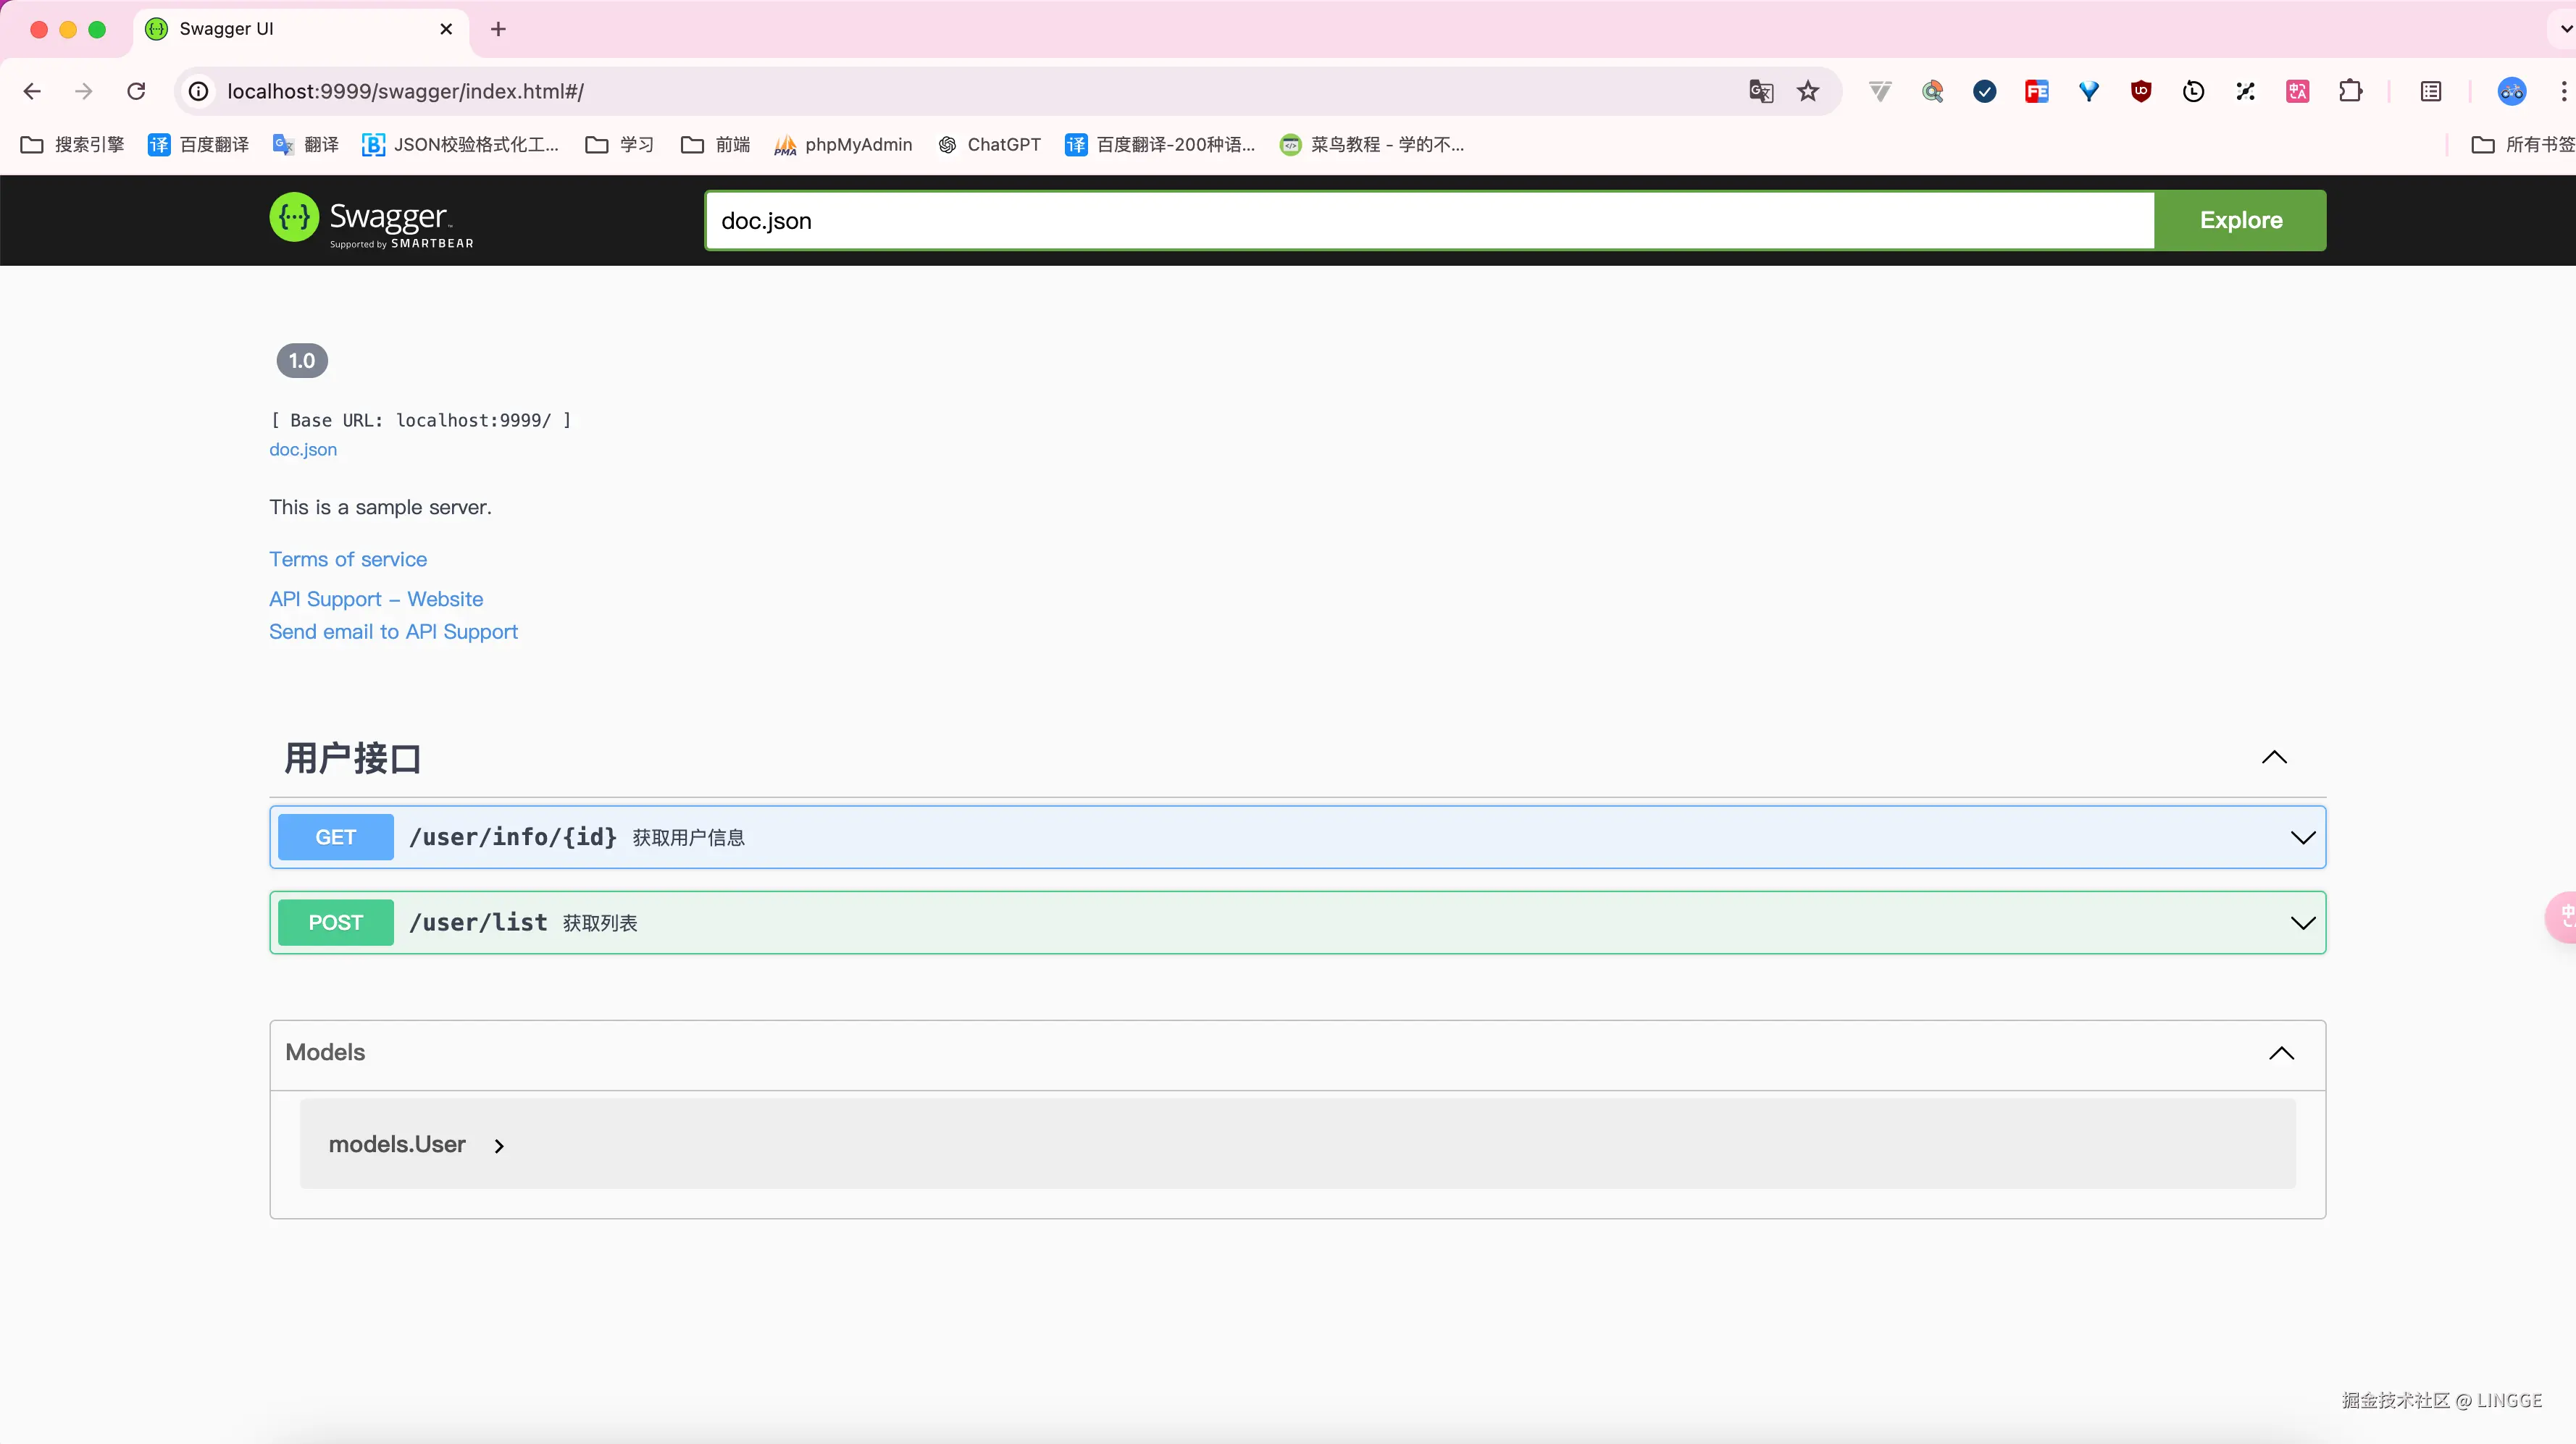Collapse the Models section
2576x1444 pixels.
[2281, 1053]
